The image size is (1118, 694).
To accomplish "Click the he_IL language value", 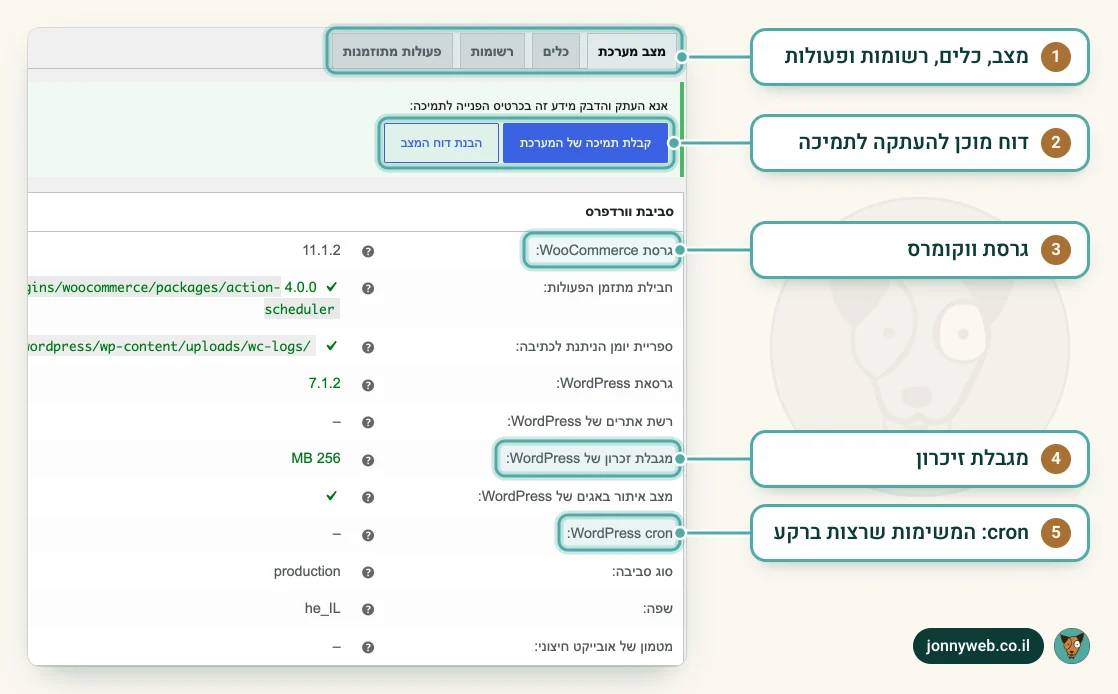I will click(322, 608).
